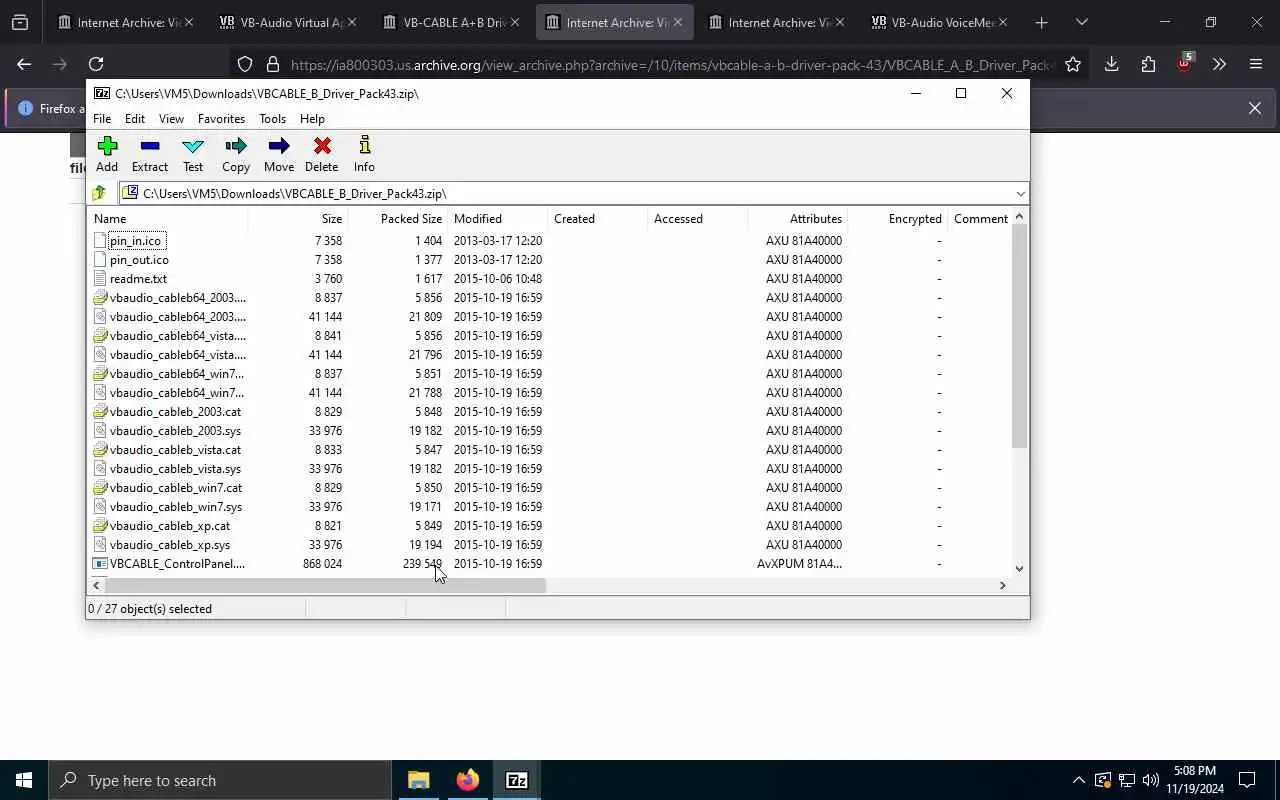
Task: Switch to VB-CABLE A+B Driver browser tab
Action: pyautogui.click(x=452, y=22)
